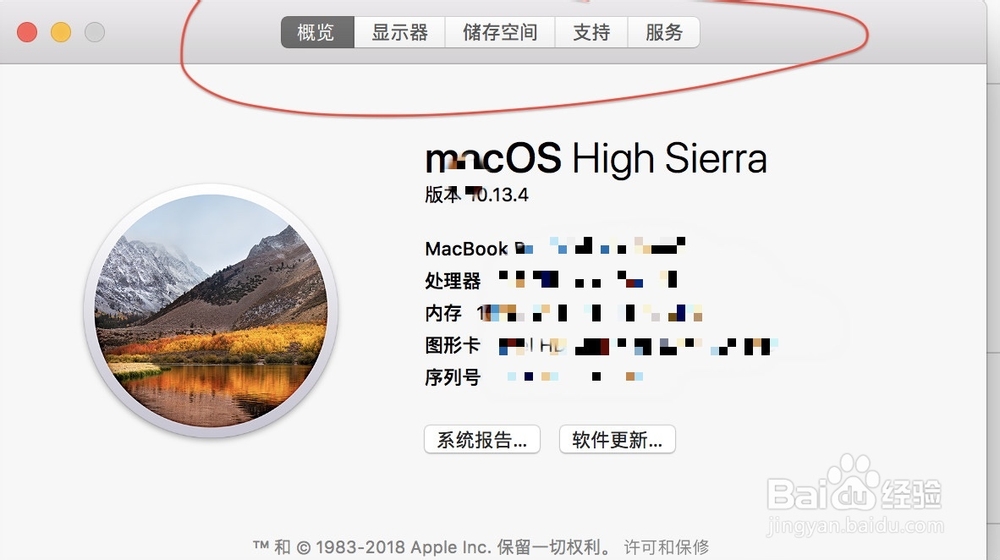Switch to the 服务 tab

[664, 33]
